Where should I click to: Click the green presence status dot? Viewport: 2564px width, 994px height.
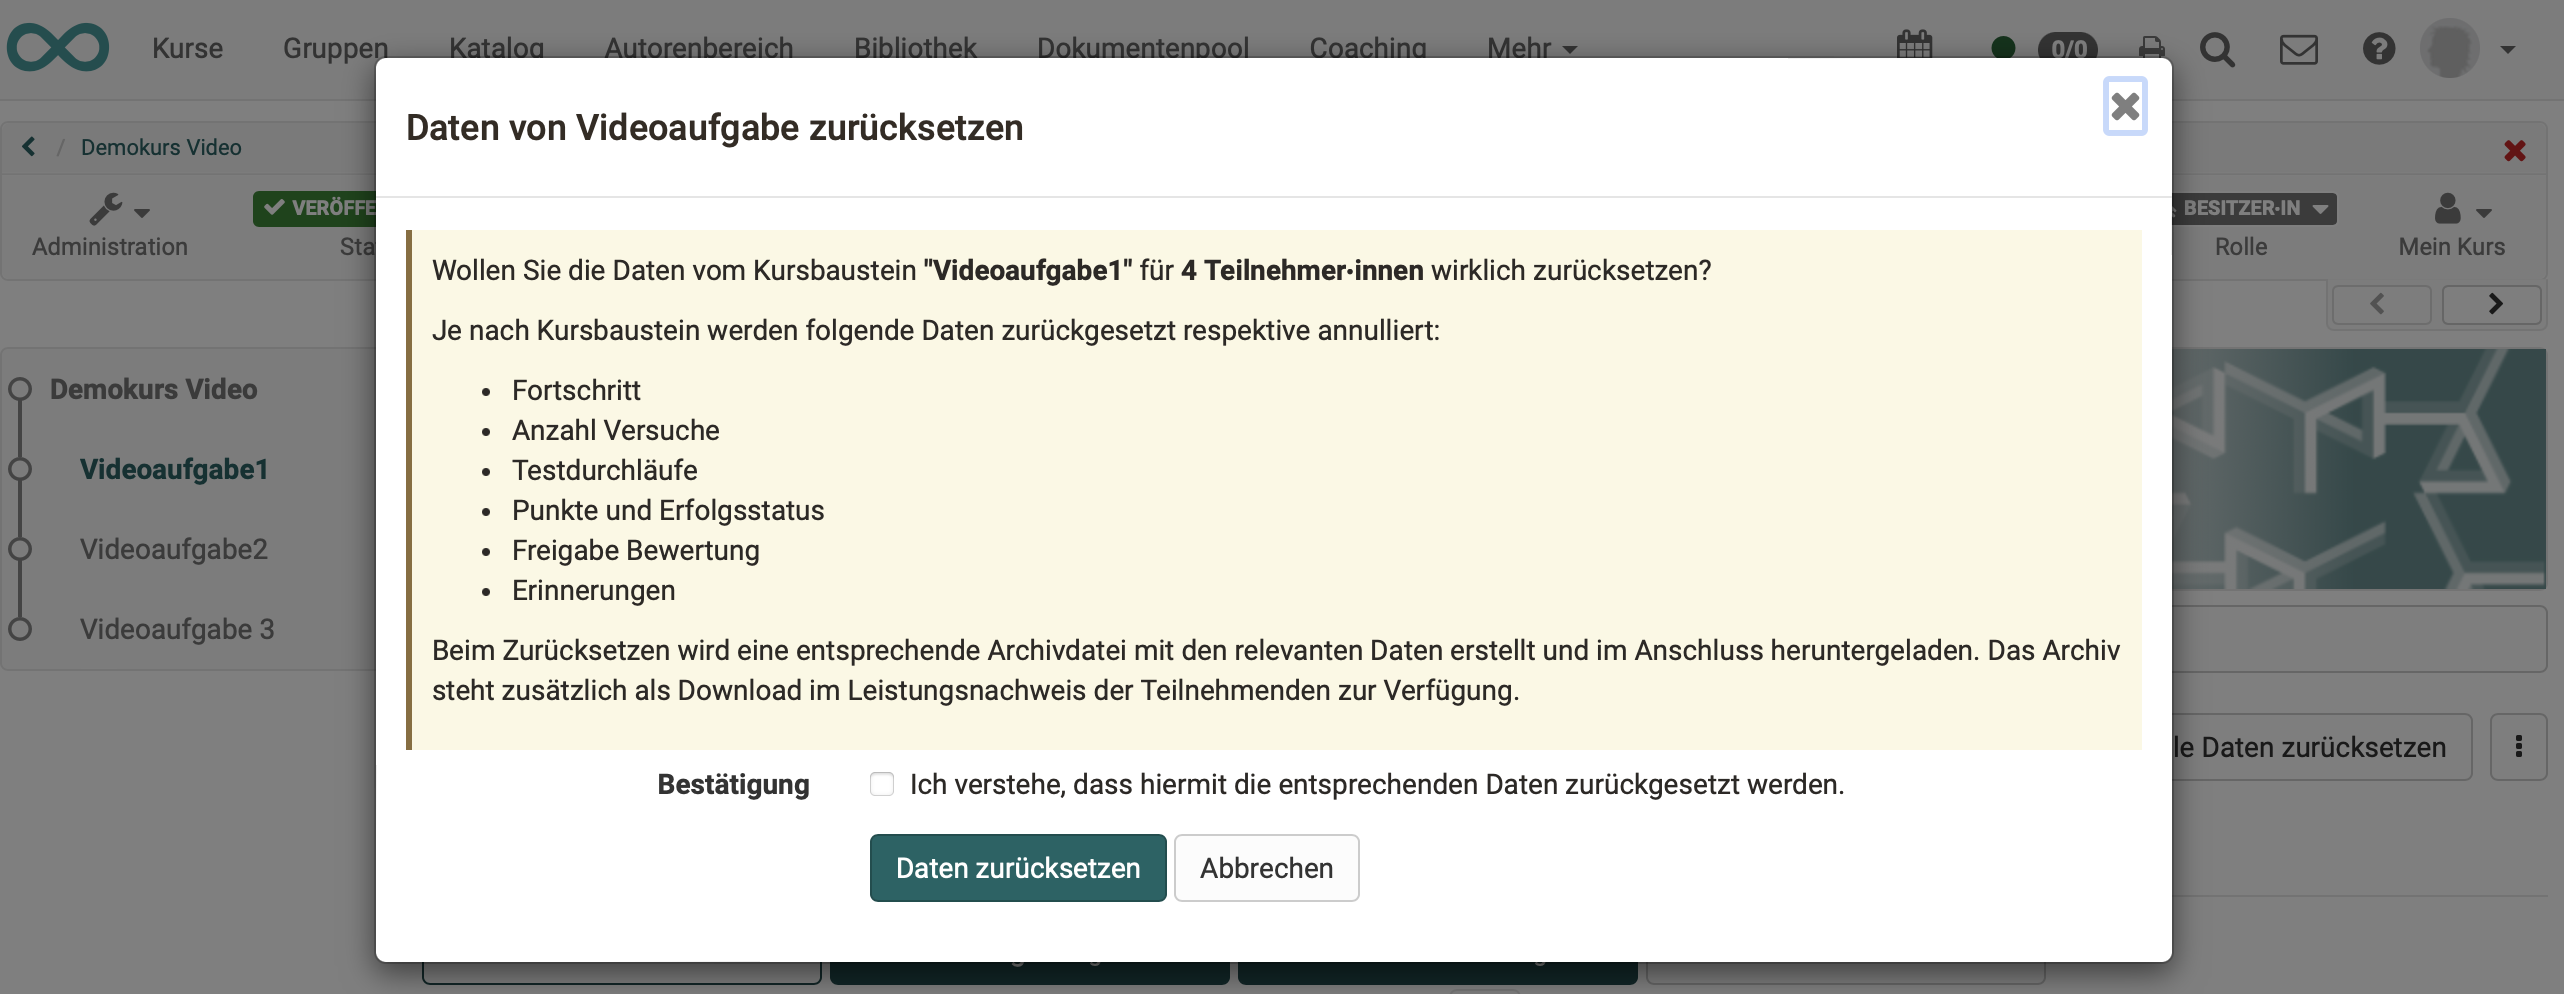click(x=2002, y=48)
